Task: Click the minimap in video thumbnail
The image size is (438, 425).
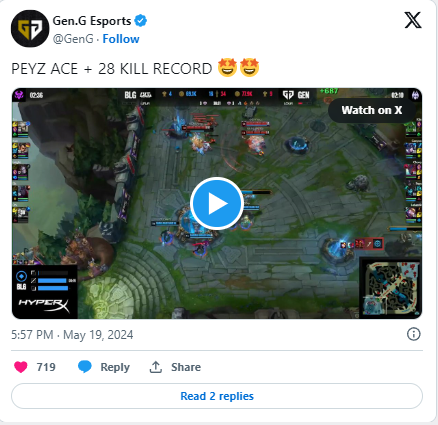Action: pos(391,287)
